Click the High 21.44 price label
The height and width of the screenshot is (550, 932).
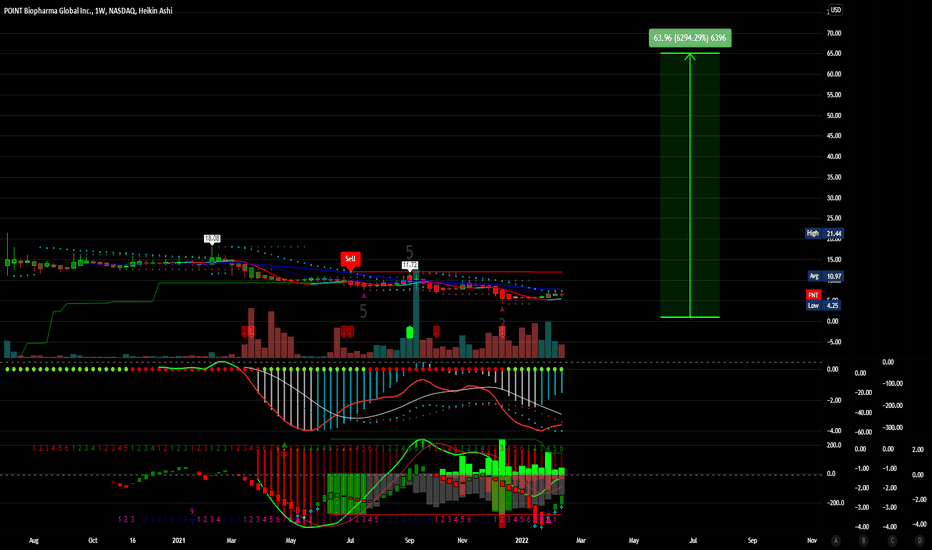pyautogui.click(x=824, y=234)
